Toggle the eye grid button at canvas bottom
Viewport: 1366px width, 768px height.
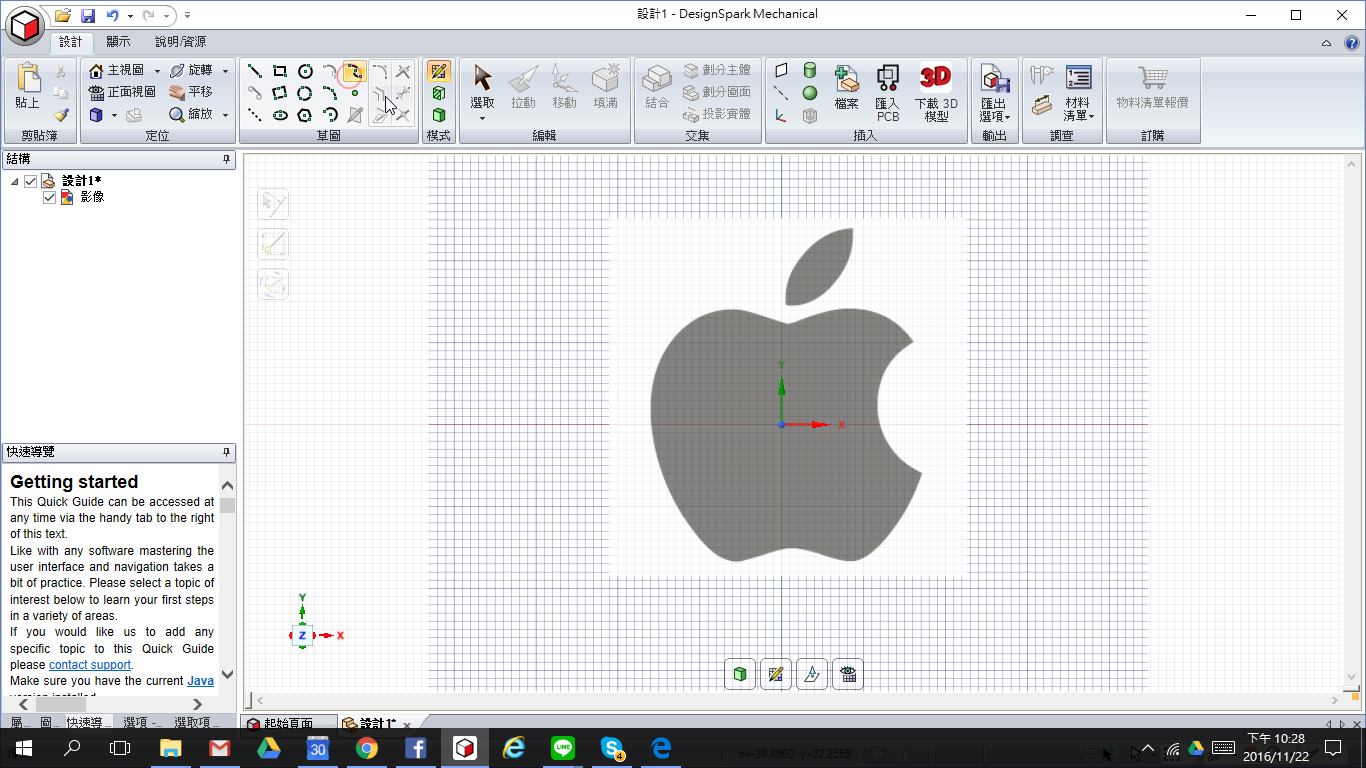848,674
